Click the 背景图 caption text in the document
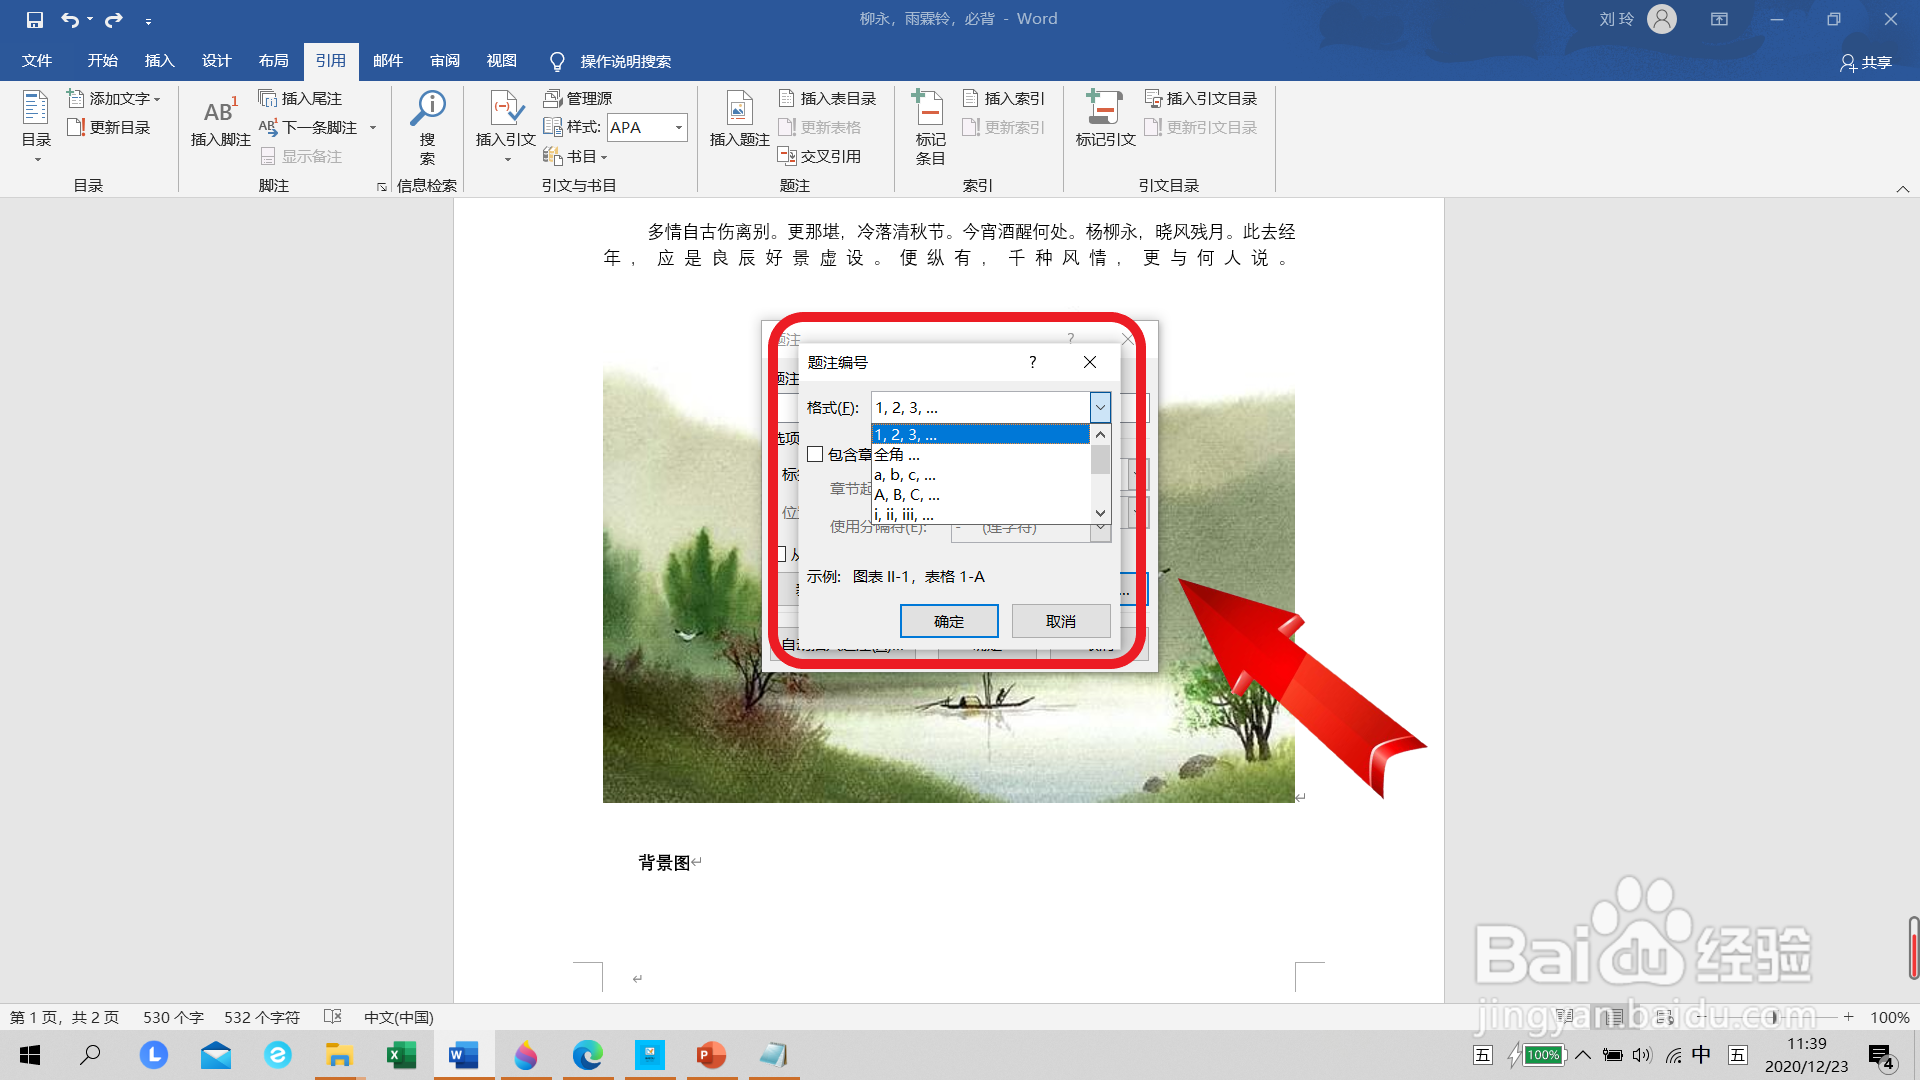 664,862
